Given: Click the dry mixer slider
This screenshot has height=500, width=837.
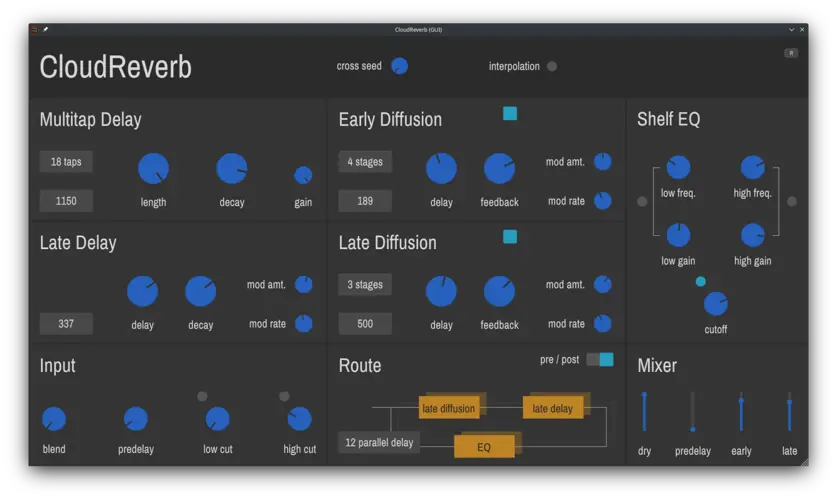Looking at the screenshot, I should [644, 410].
